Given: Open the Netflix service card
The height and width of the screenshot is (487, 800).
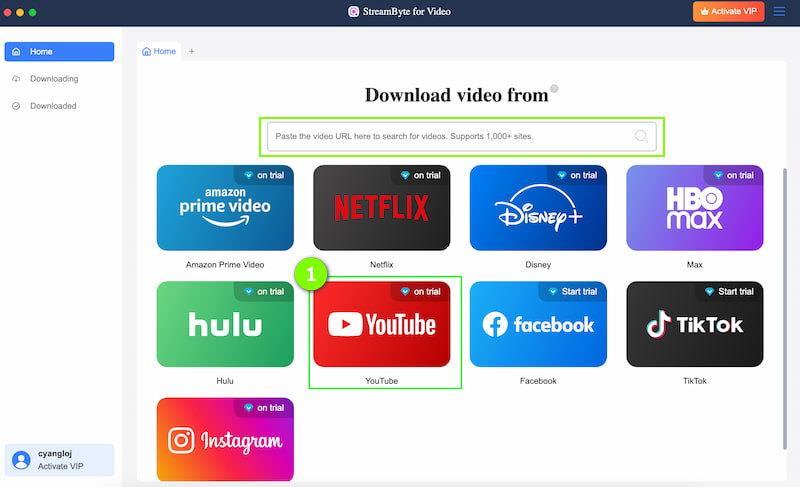Looking at the screenshot, I should [382, 208].
